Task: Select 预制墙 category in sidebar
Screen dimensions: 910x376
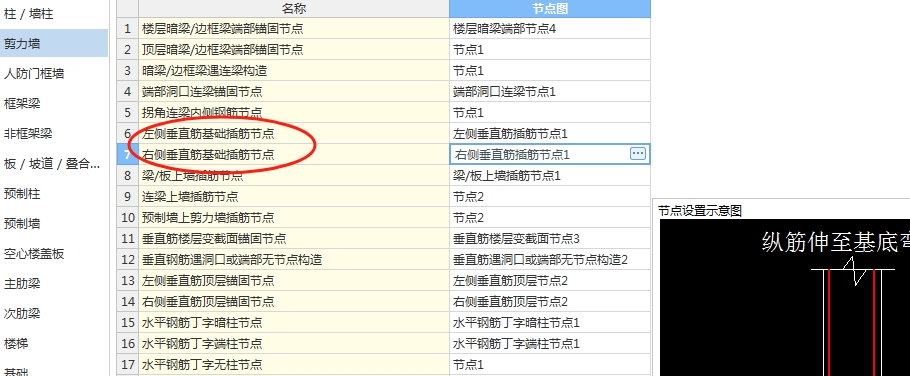Action: (x=22, y=223)
